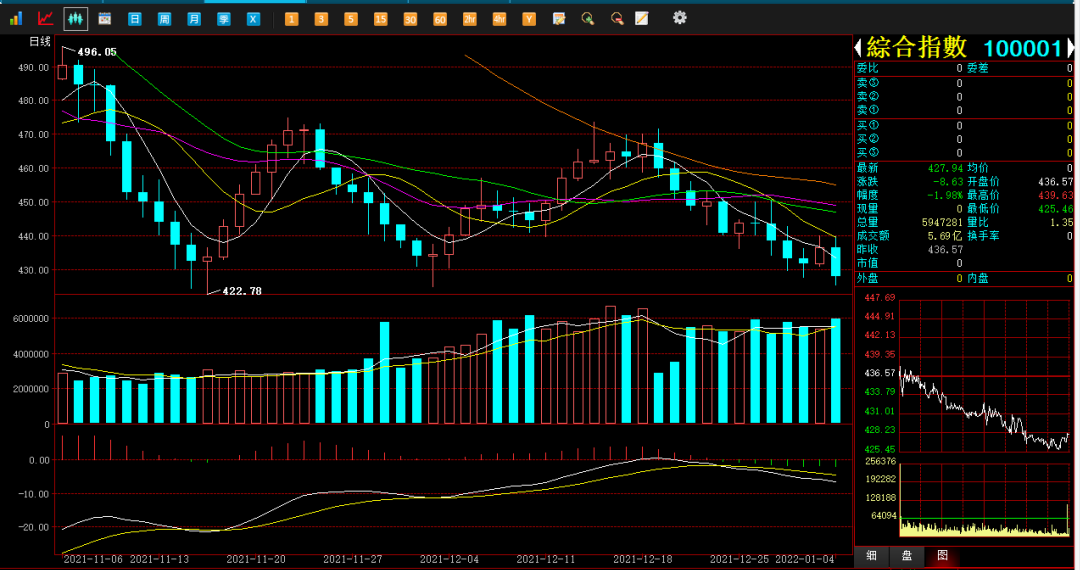Click the total volume 5947281

click(942, 222)
